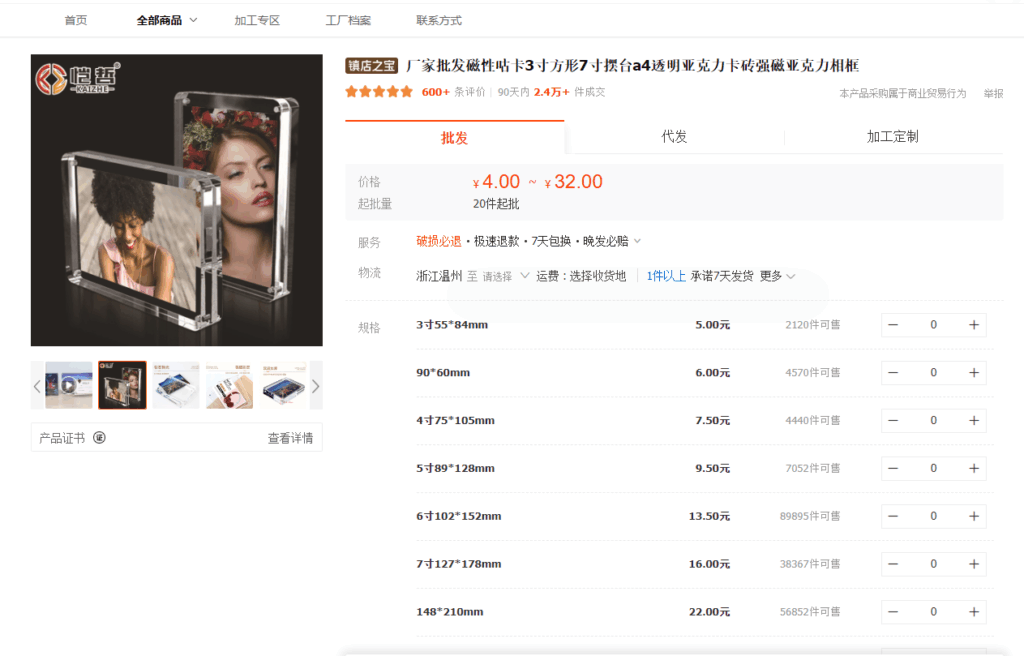Image resolution: width=1024 pixels, height=656 pixels.
Task: Reduce quantity of 4寸75*105mm
Action: [893, 420]
